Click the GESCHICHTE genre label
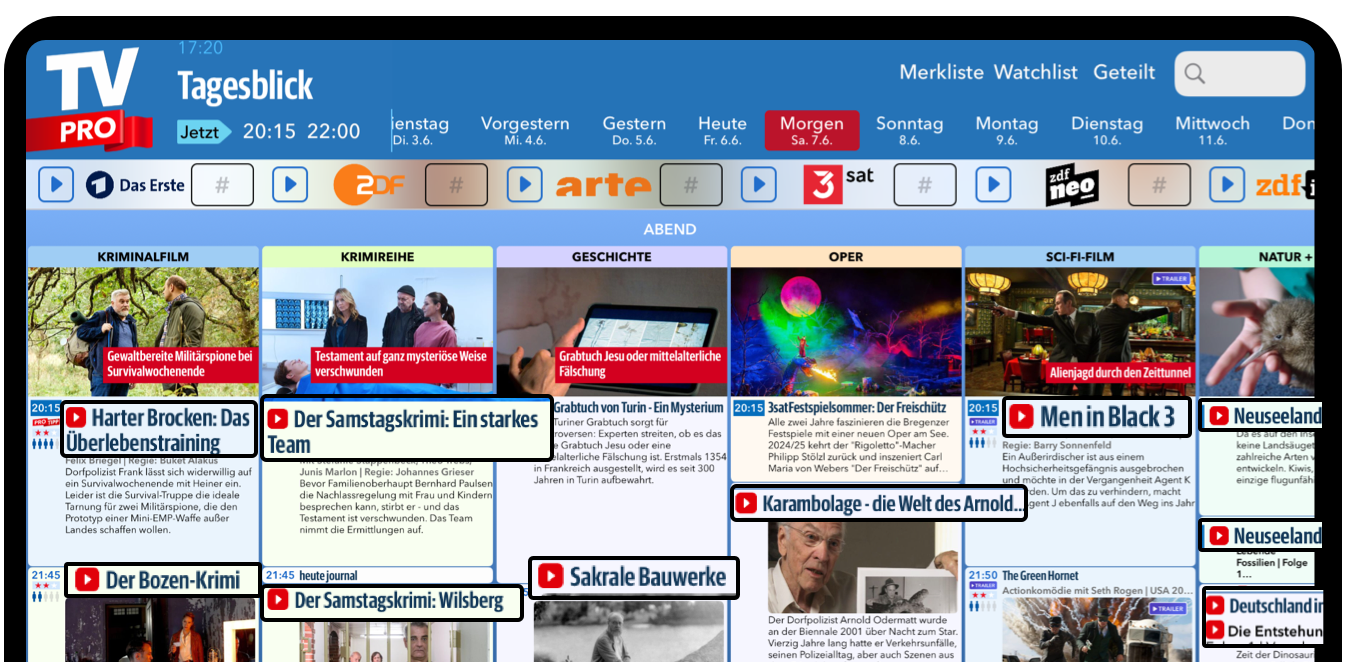1368x662 pixels. click(612, 257)
